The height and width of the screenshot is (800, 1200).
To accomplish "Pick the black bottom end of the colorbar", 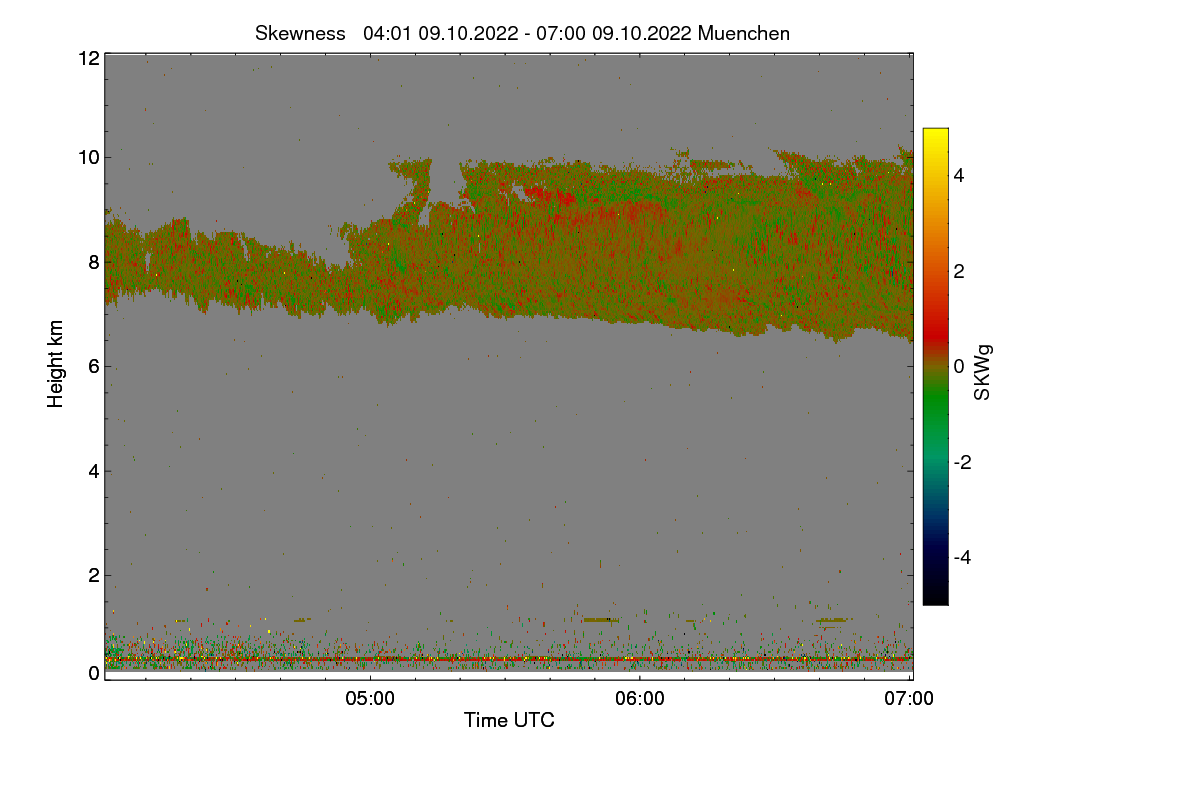I will pos(935,597).
